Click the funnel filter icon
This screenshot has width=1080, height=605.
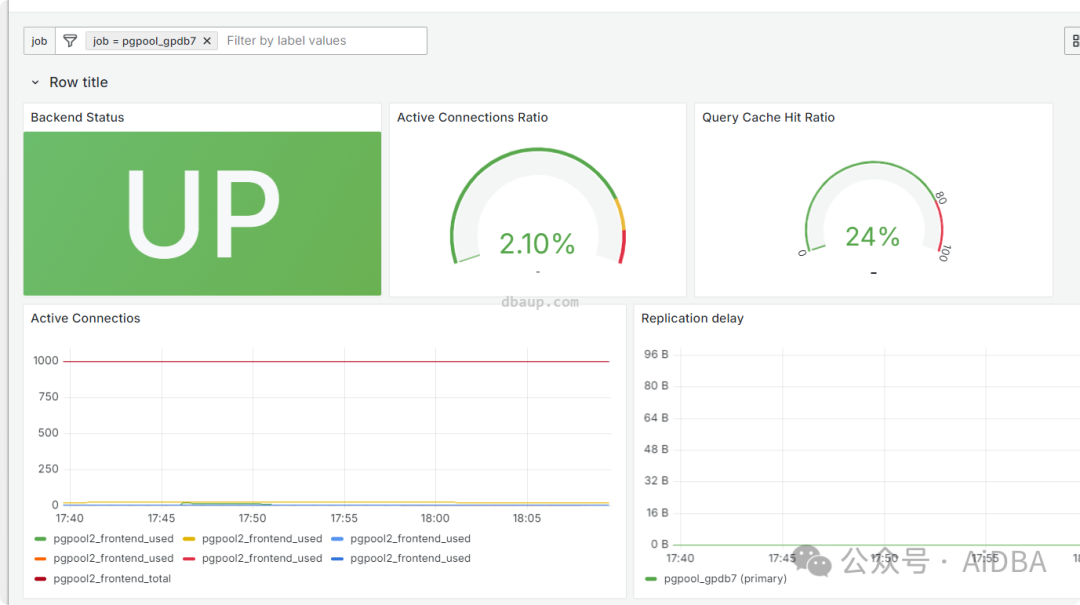[70, 41]
